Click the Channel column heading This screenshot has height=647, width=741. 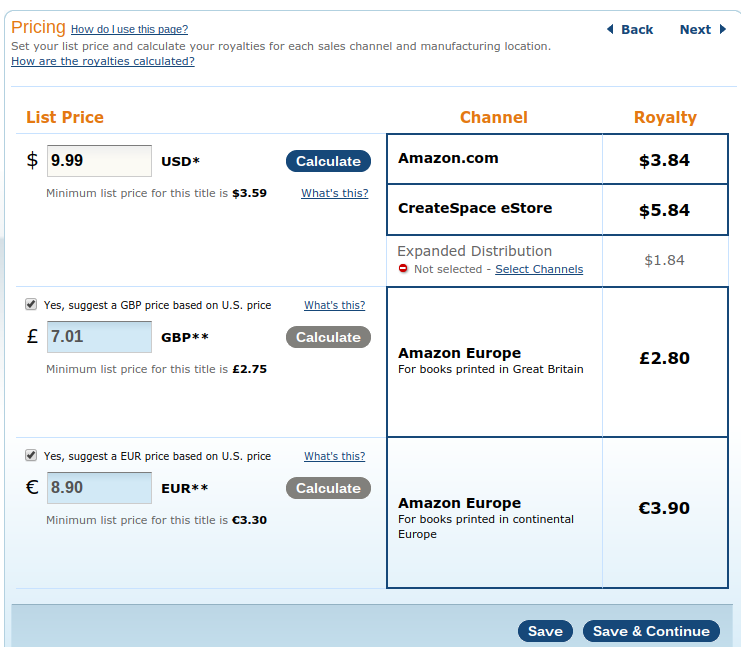tap(494, 117)
